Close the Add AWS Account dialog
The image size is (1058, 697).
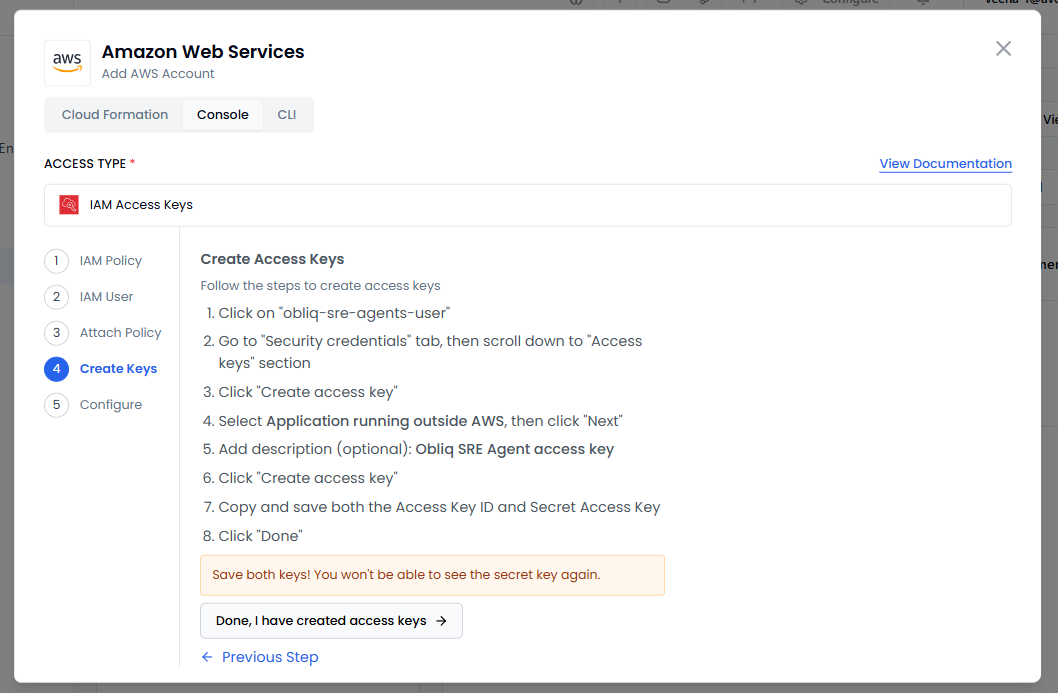(x=1003, y=49)
